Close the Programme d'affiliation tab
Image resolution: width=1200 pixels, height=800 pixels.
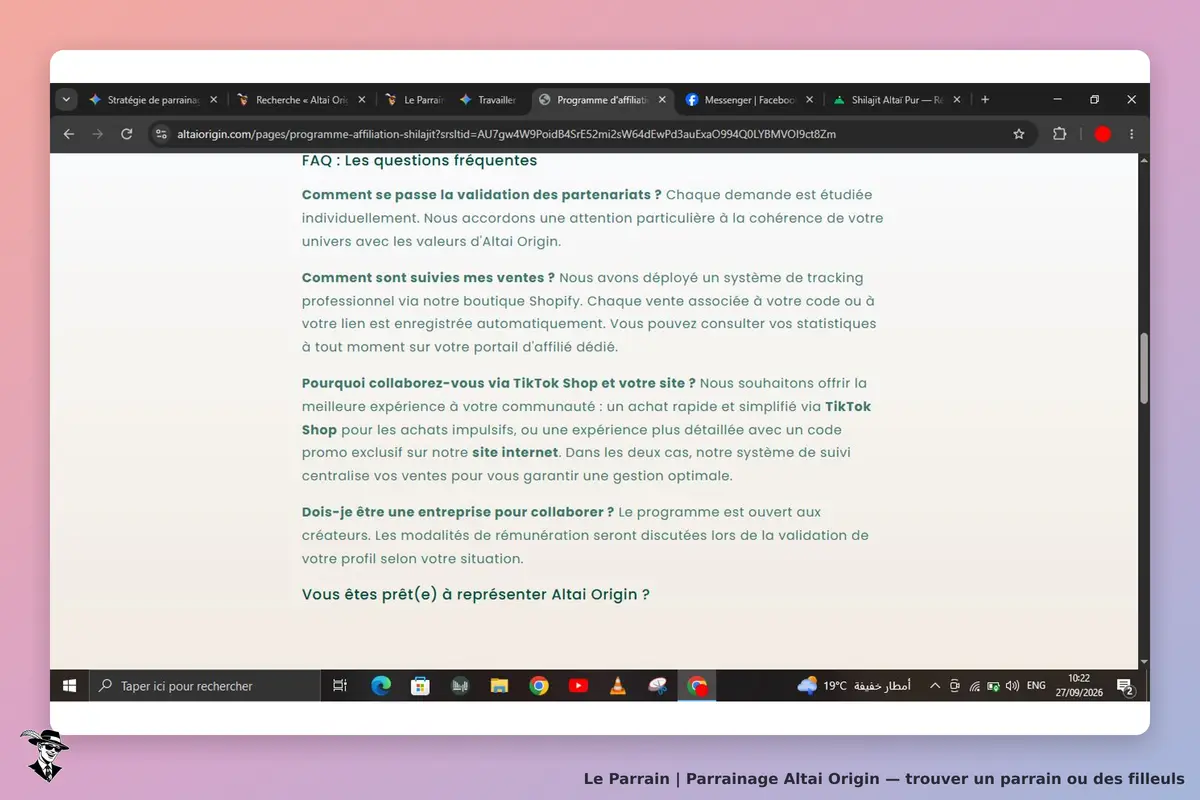click(662, 100)
